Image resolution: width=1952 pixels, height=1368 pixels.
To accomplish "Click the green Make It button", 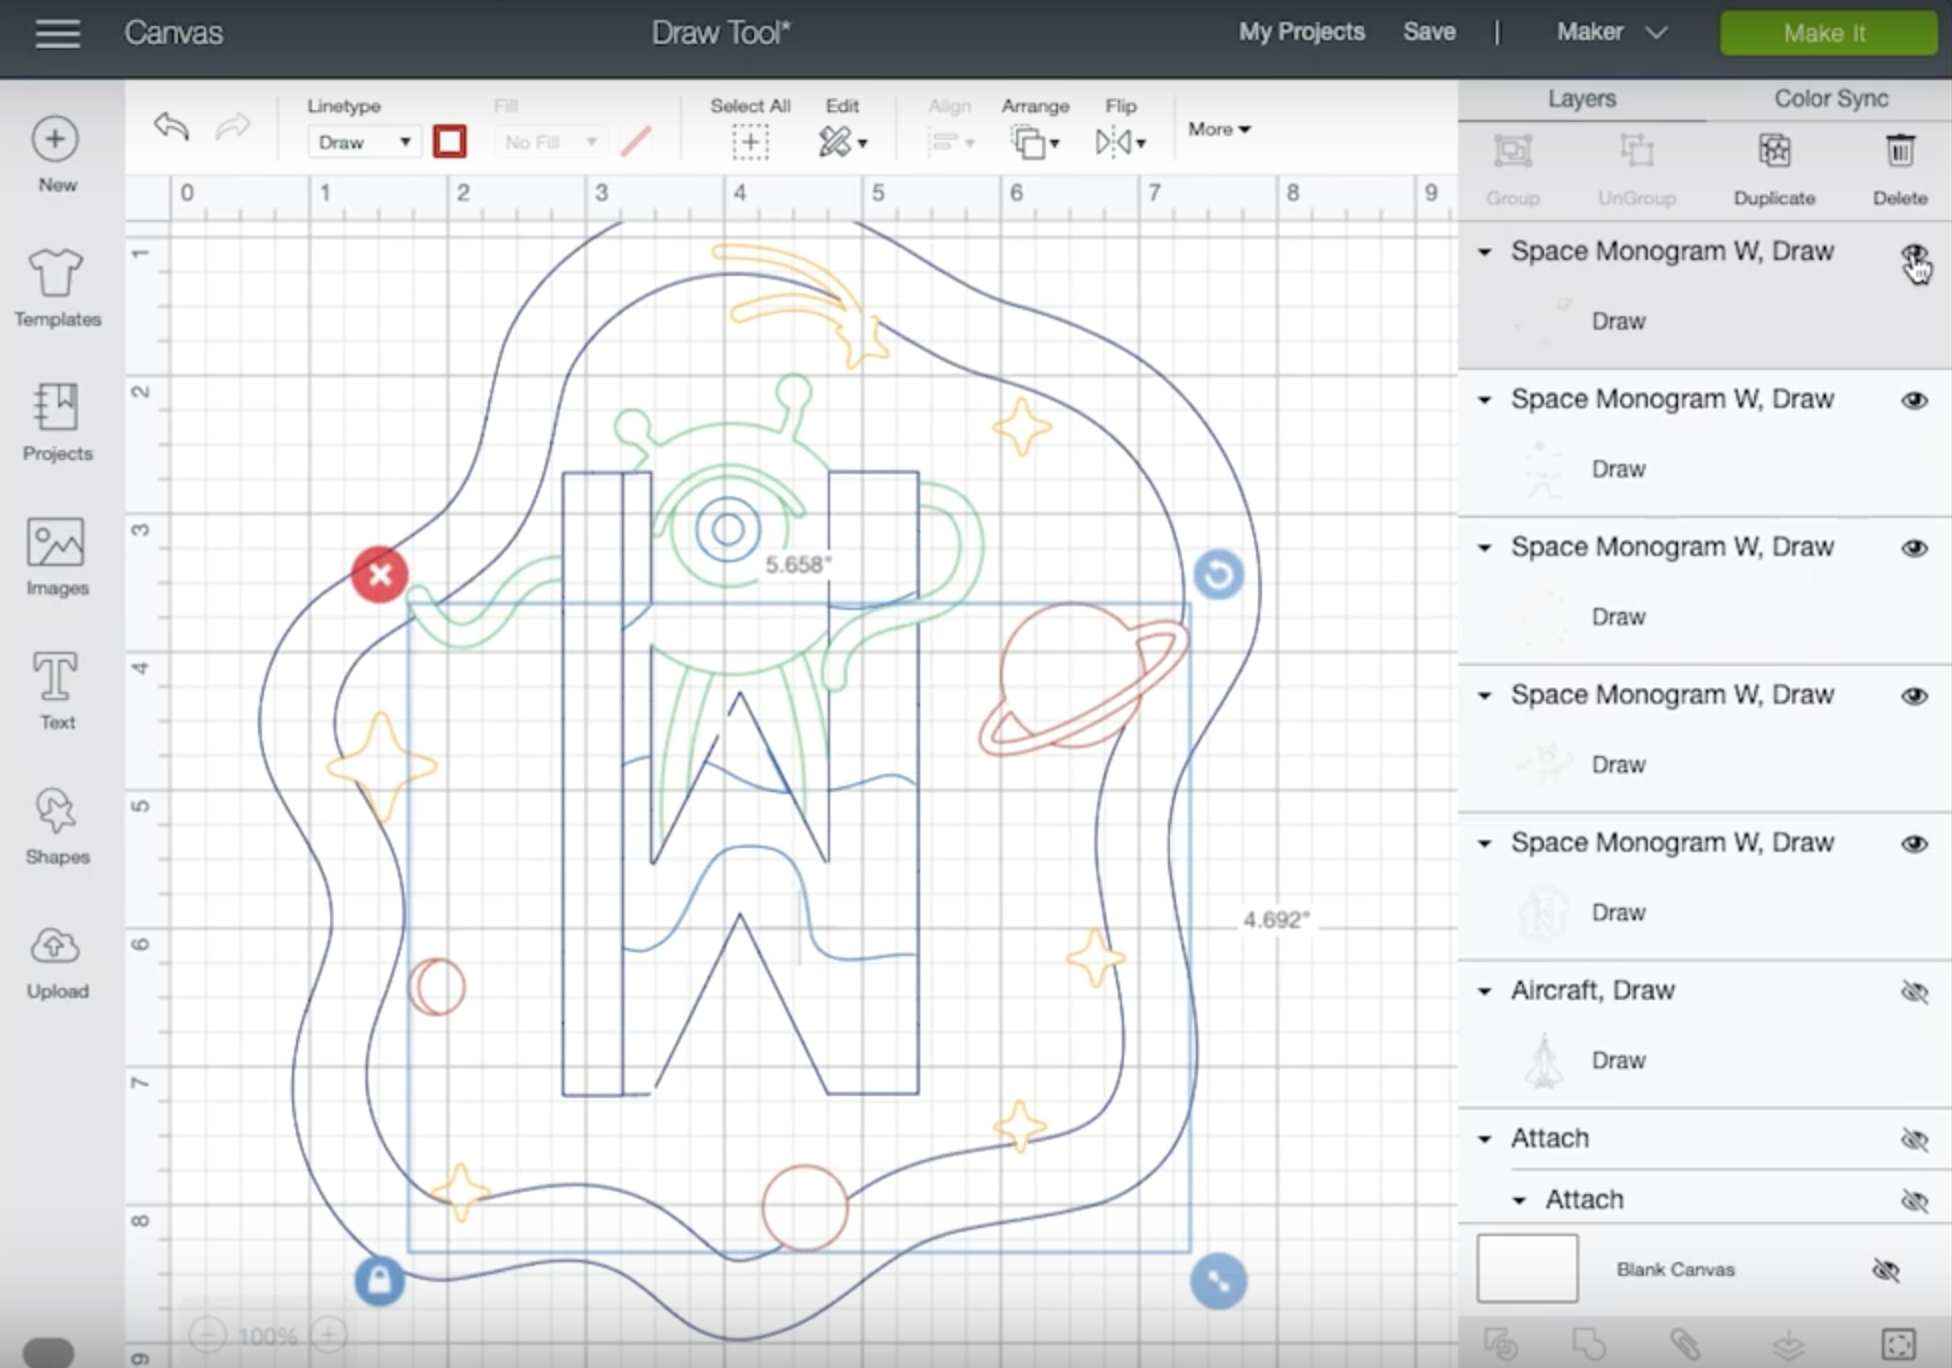I will tap(1827, 33).
